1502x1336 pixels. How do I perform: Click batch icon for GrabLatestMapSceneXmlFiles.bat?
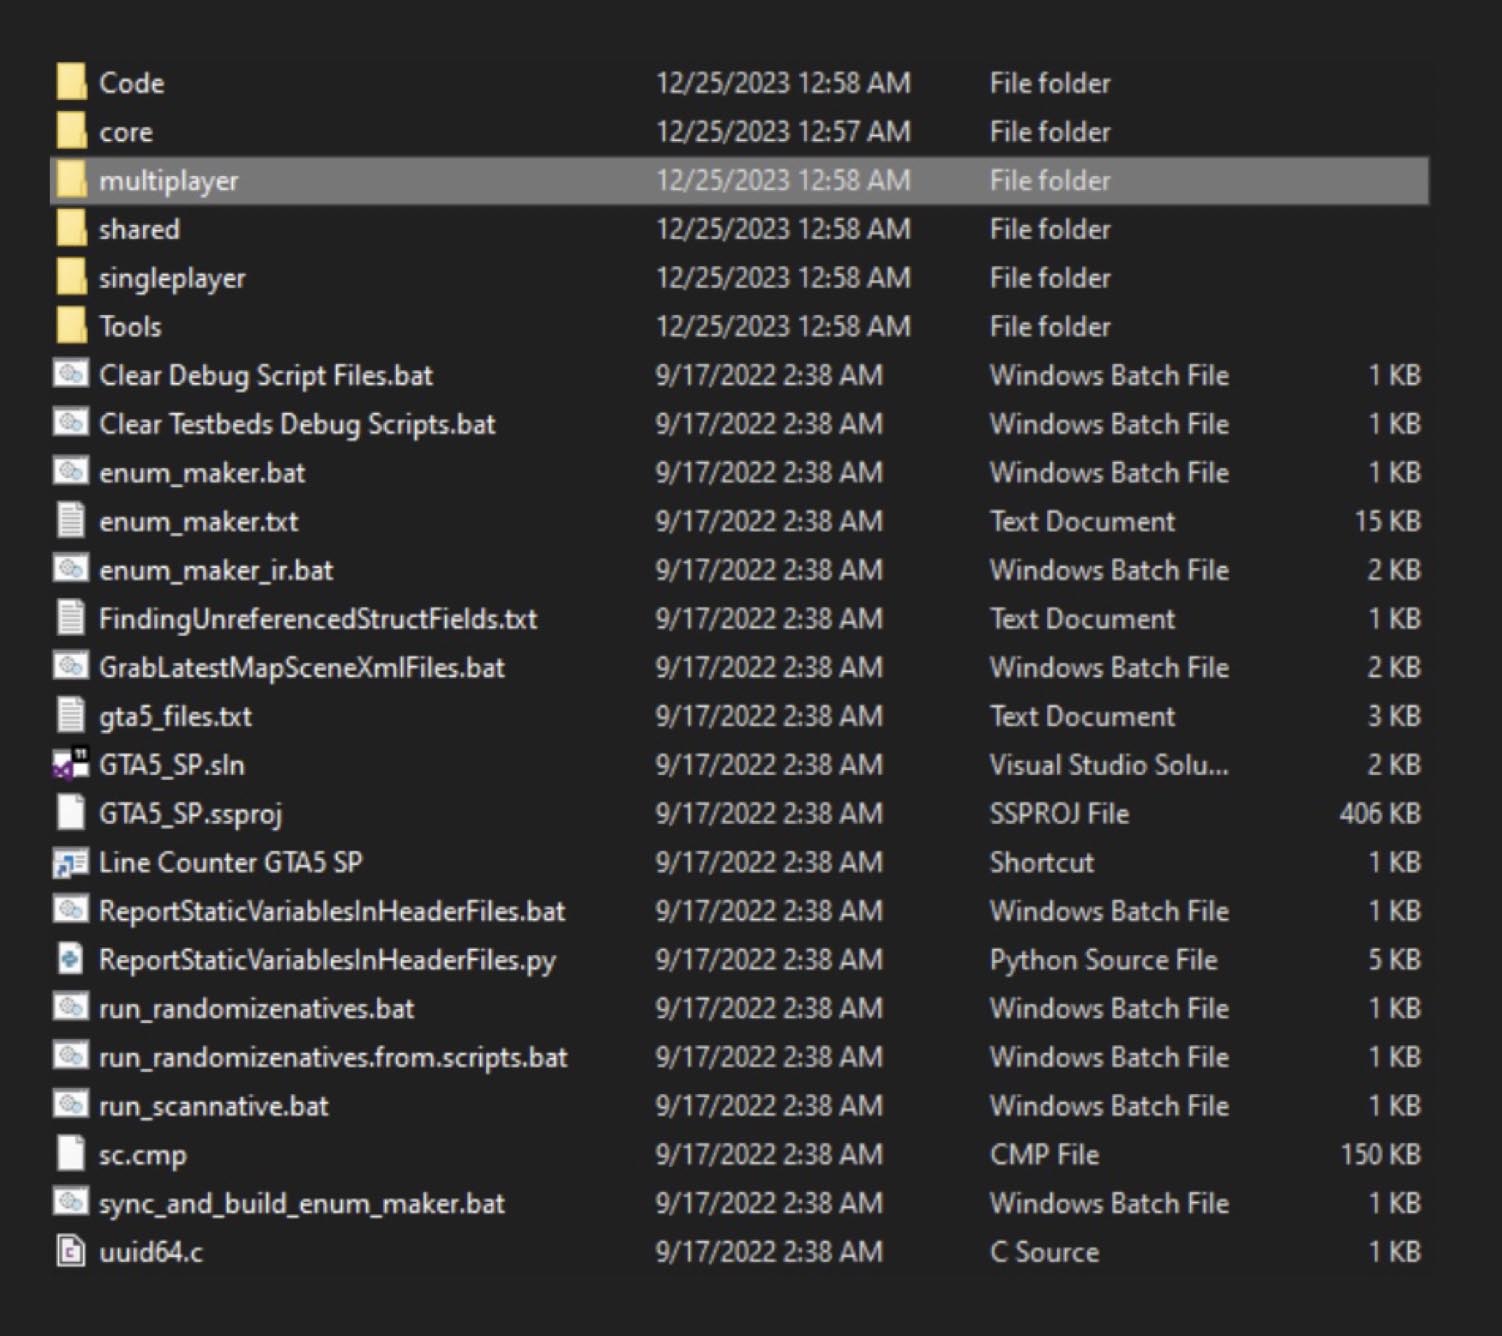71,666
